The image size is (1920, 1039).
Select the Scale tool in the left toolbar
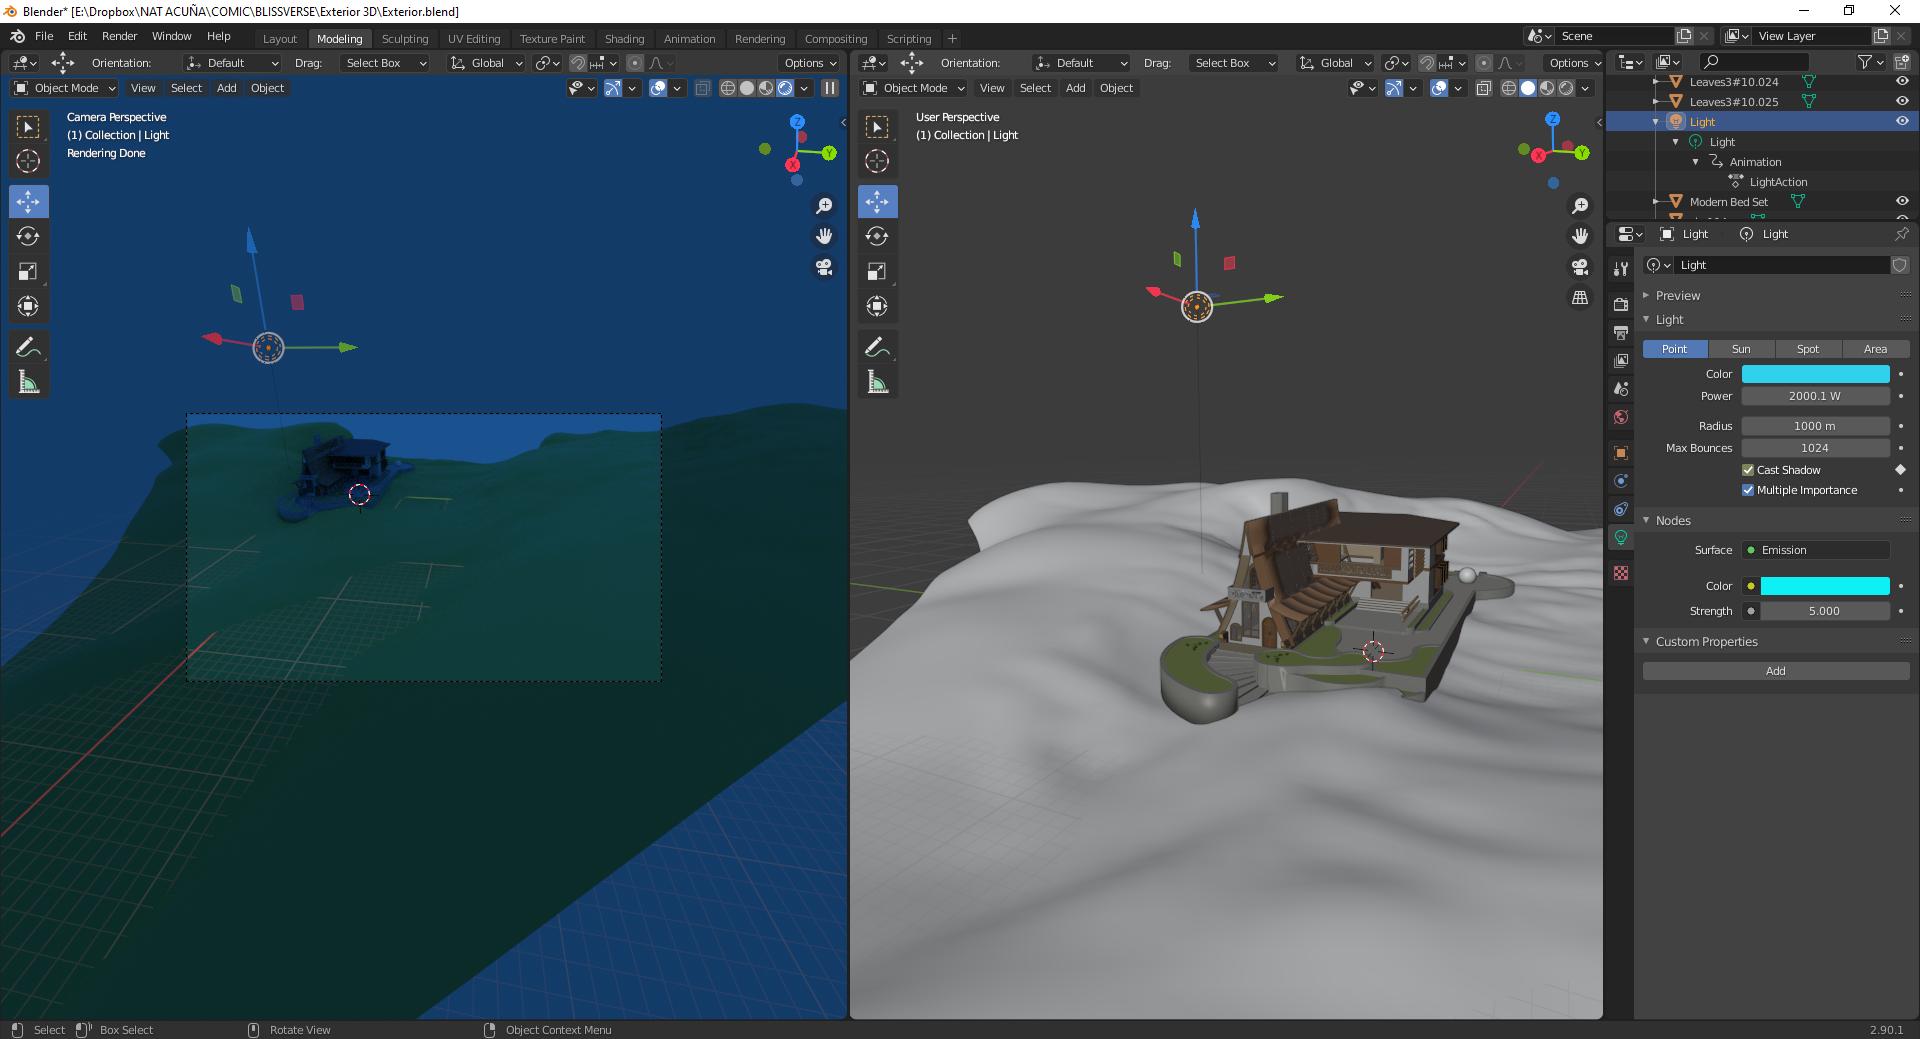pos(28,271)
